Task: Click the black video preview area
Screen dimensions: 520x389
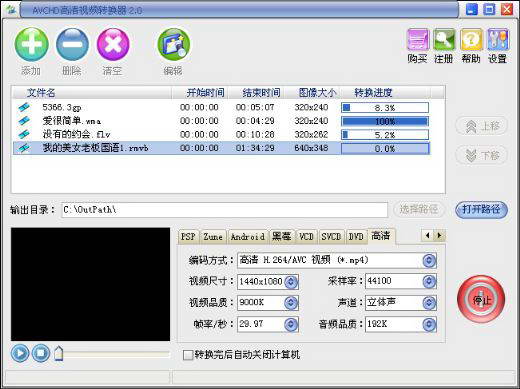Action: coord(90,284)
